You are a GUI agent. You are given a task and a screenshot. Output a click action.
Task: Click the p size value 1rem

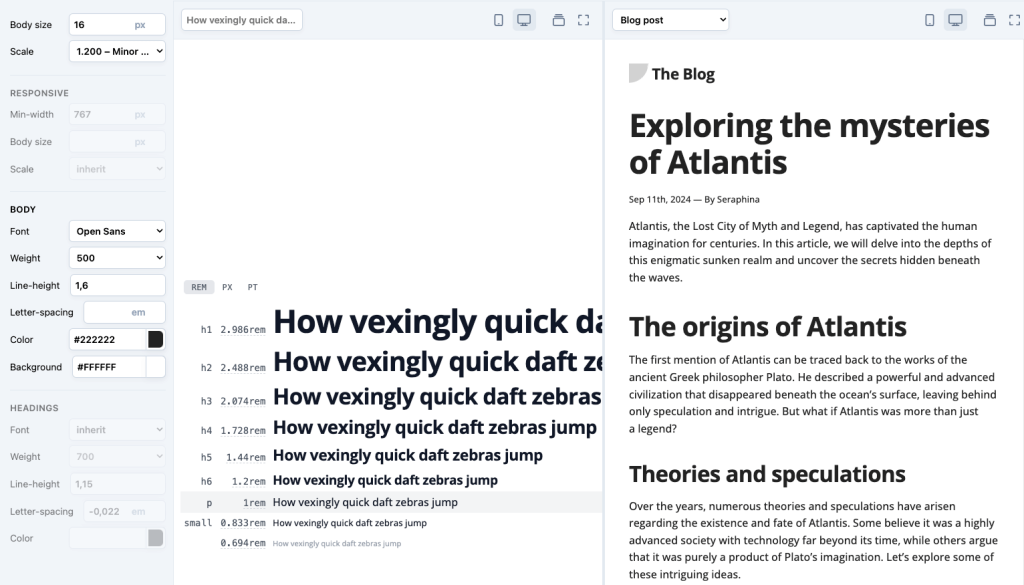pos(254,503)
